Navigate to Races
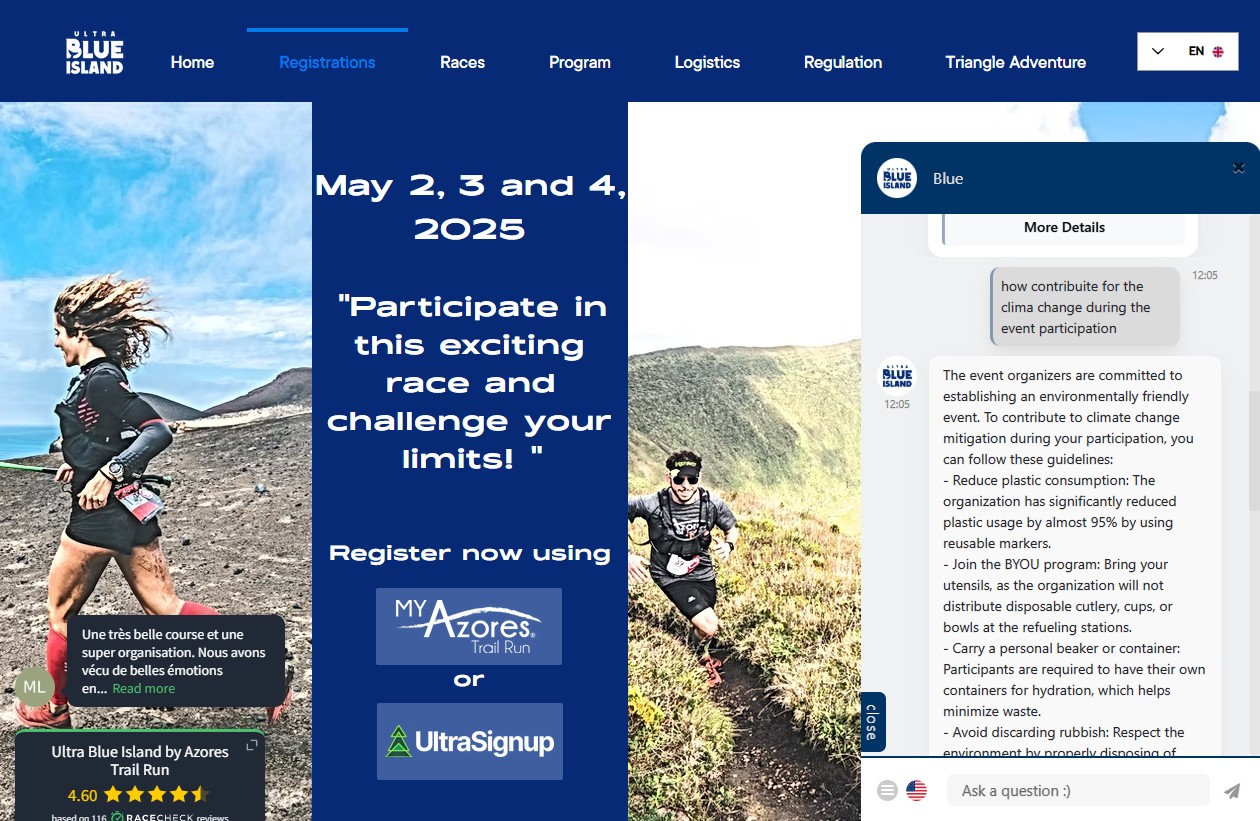The height and width of the screenshot is (821, 1260). point(462,62)
